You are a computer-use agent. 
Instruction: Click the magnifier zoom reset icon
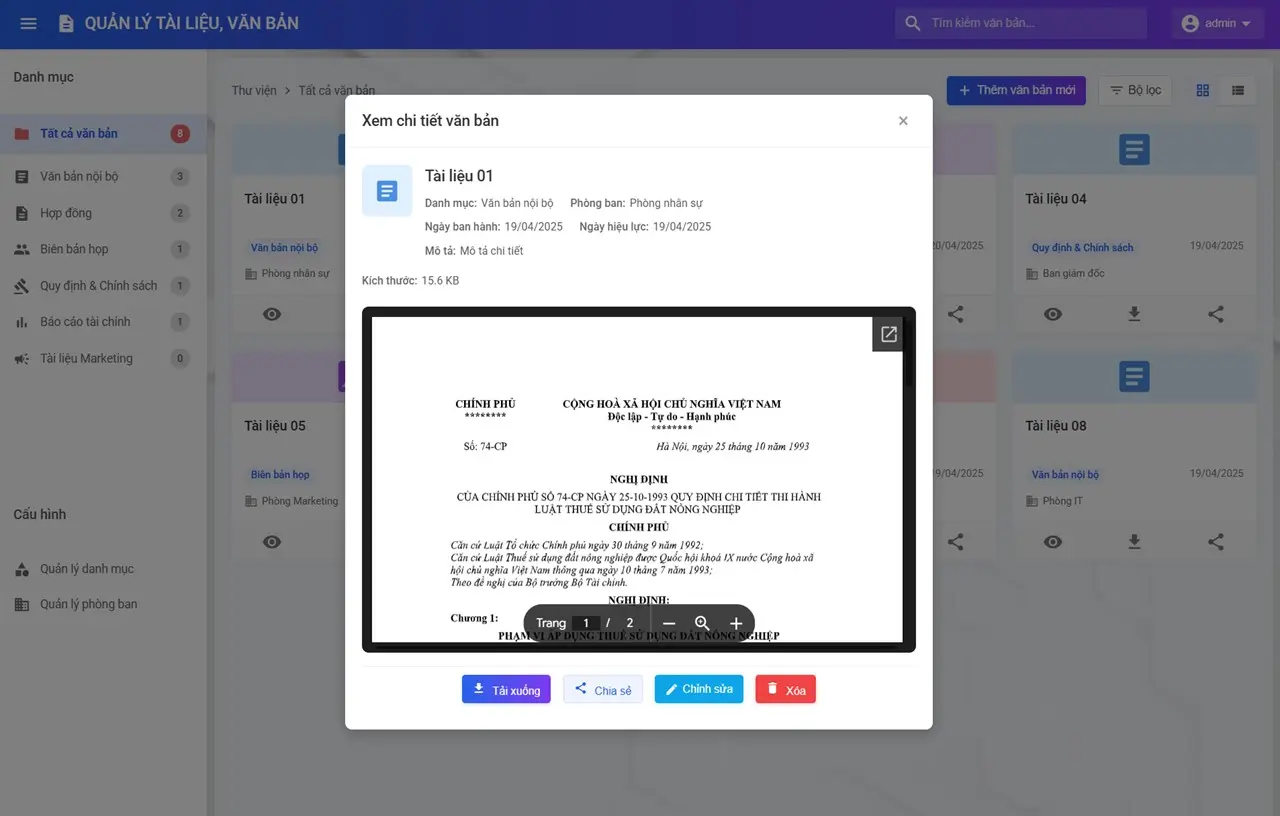[x=702, y=623]
